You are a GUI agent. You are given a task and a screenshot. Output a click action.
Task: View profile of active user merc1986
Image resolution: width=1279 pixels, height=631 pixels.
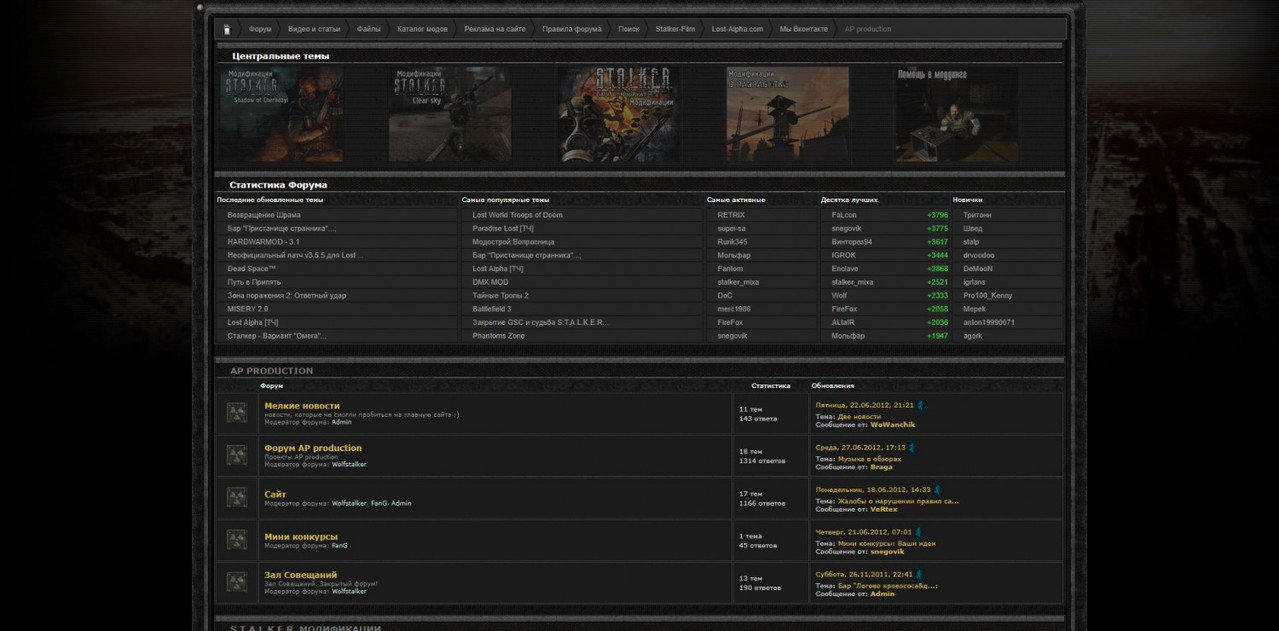click(734, 309)
